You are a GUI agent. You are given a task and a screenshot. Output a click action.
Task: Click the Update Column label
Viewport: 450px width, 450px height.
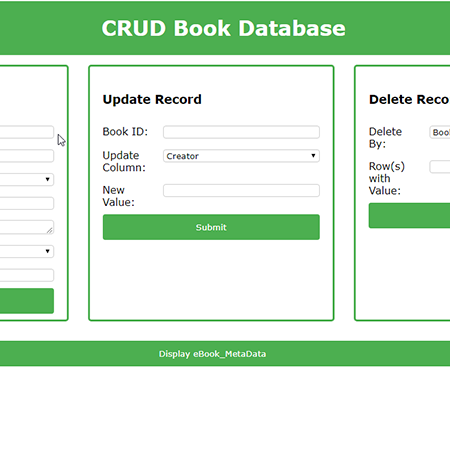(x=124, y=161)
